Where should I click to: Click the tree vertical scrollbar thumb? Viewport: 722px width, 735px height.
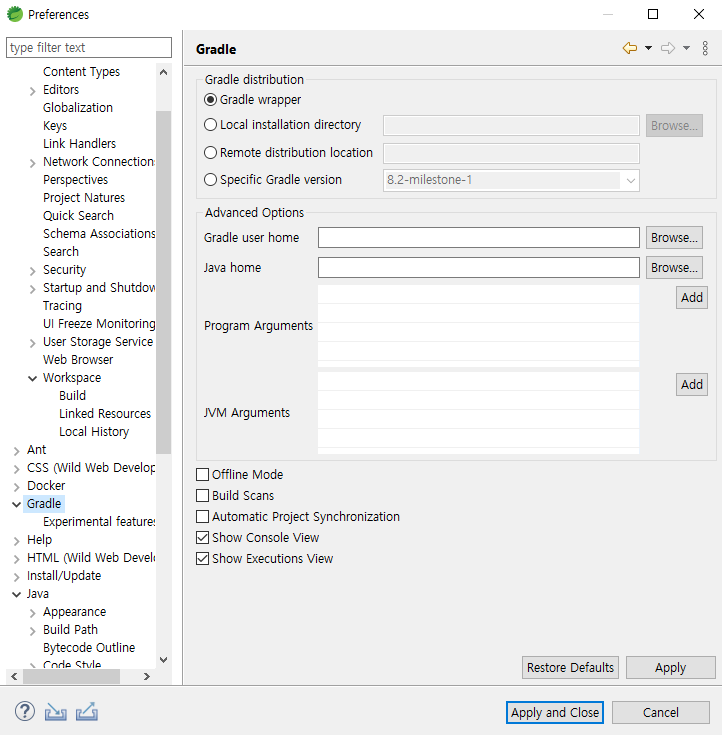164,282
